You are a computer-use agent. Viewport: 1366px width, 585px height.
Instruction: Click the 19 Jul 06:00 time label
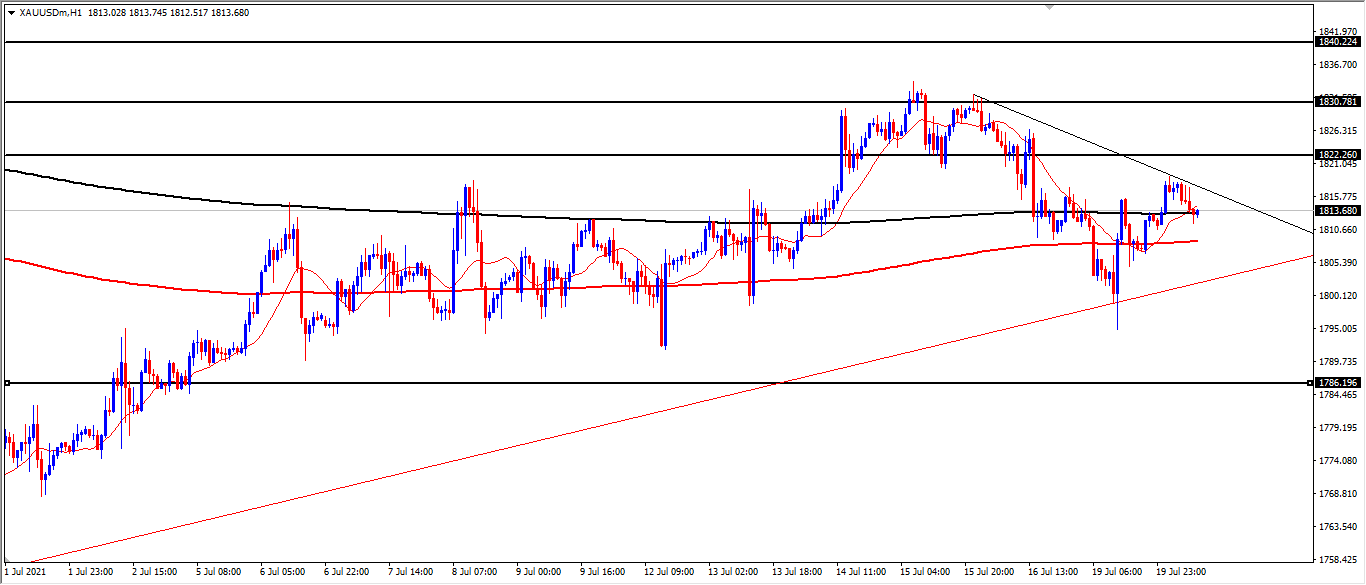pos(1117,573)
